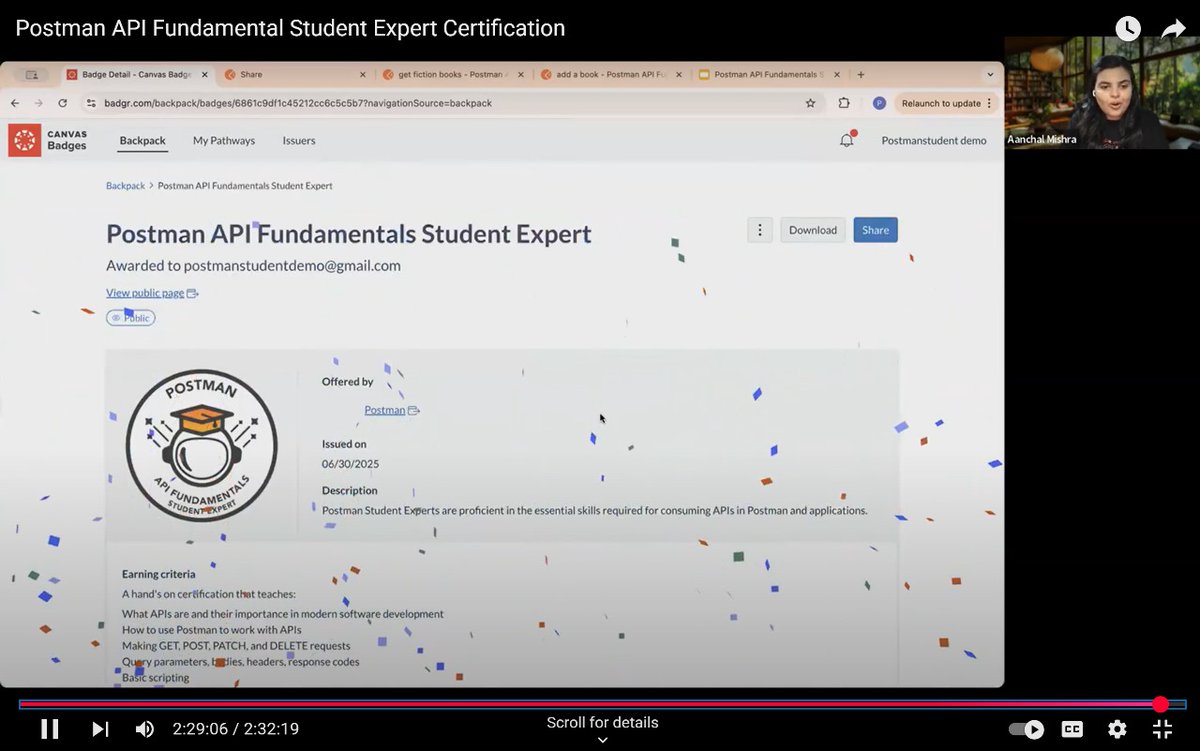Click the 06/30/2025 issued date
The width and height of the screenshot is (1200, 751).
tap(350, 464)
